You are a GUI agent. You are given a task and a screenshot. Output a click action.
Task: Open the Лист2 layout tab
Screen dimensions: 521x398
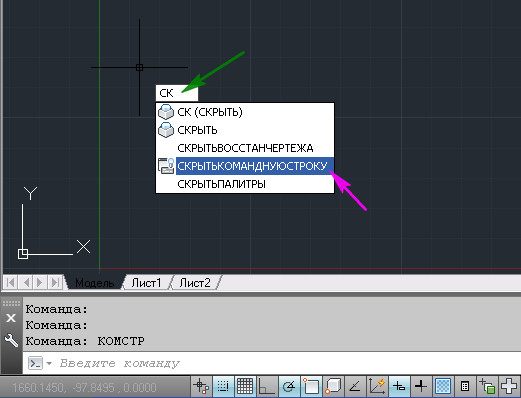pyautogui.click(x=195, y=283)
